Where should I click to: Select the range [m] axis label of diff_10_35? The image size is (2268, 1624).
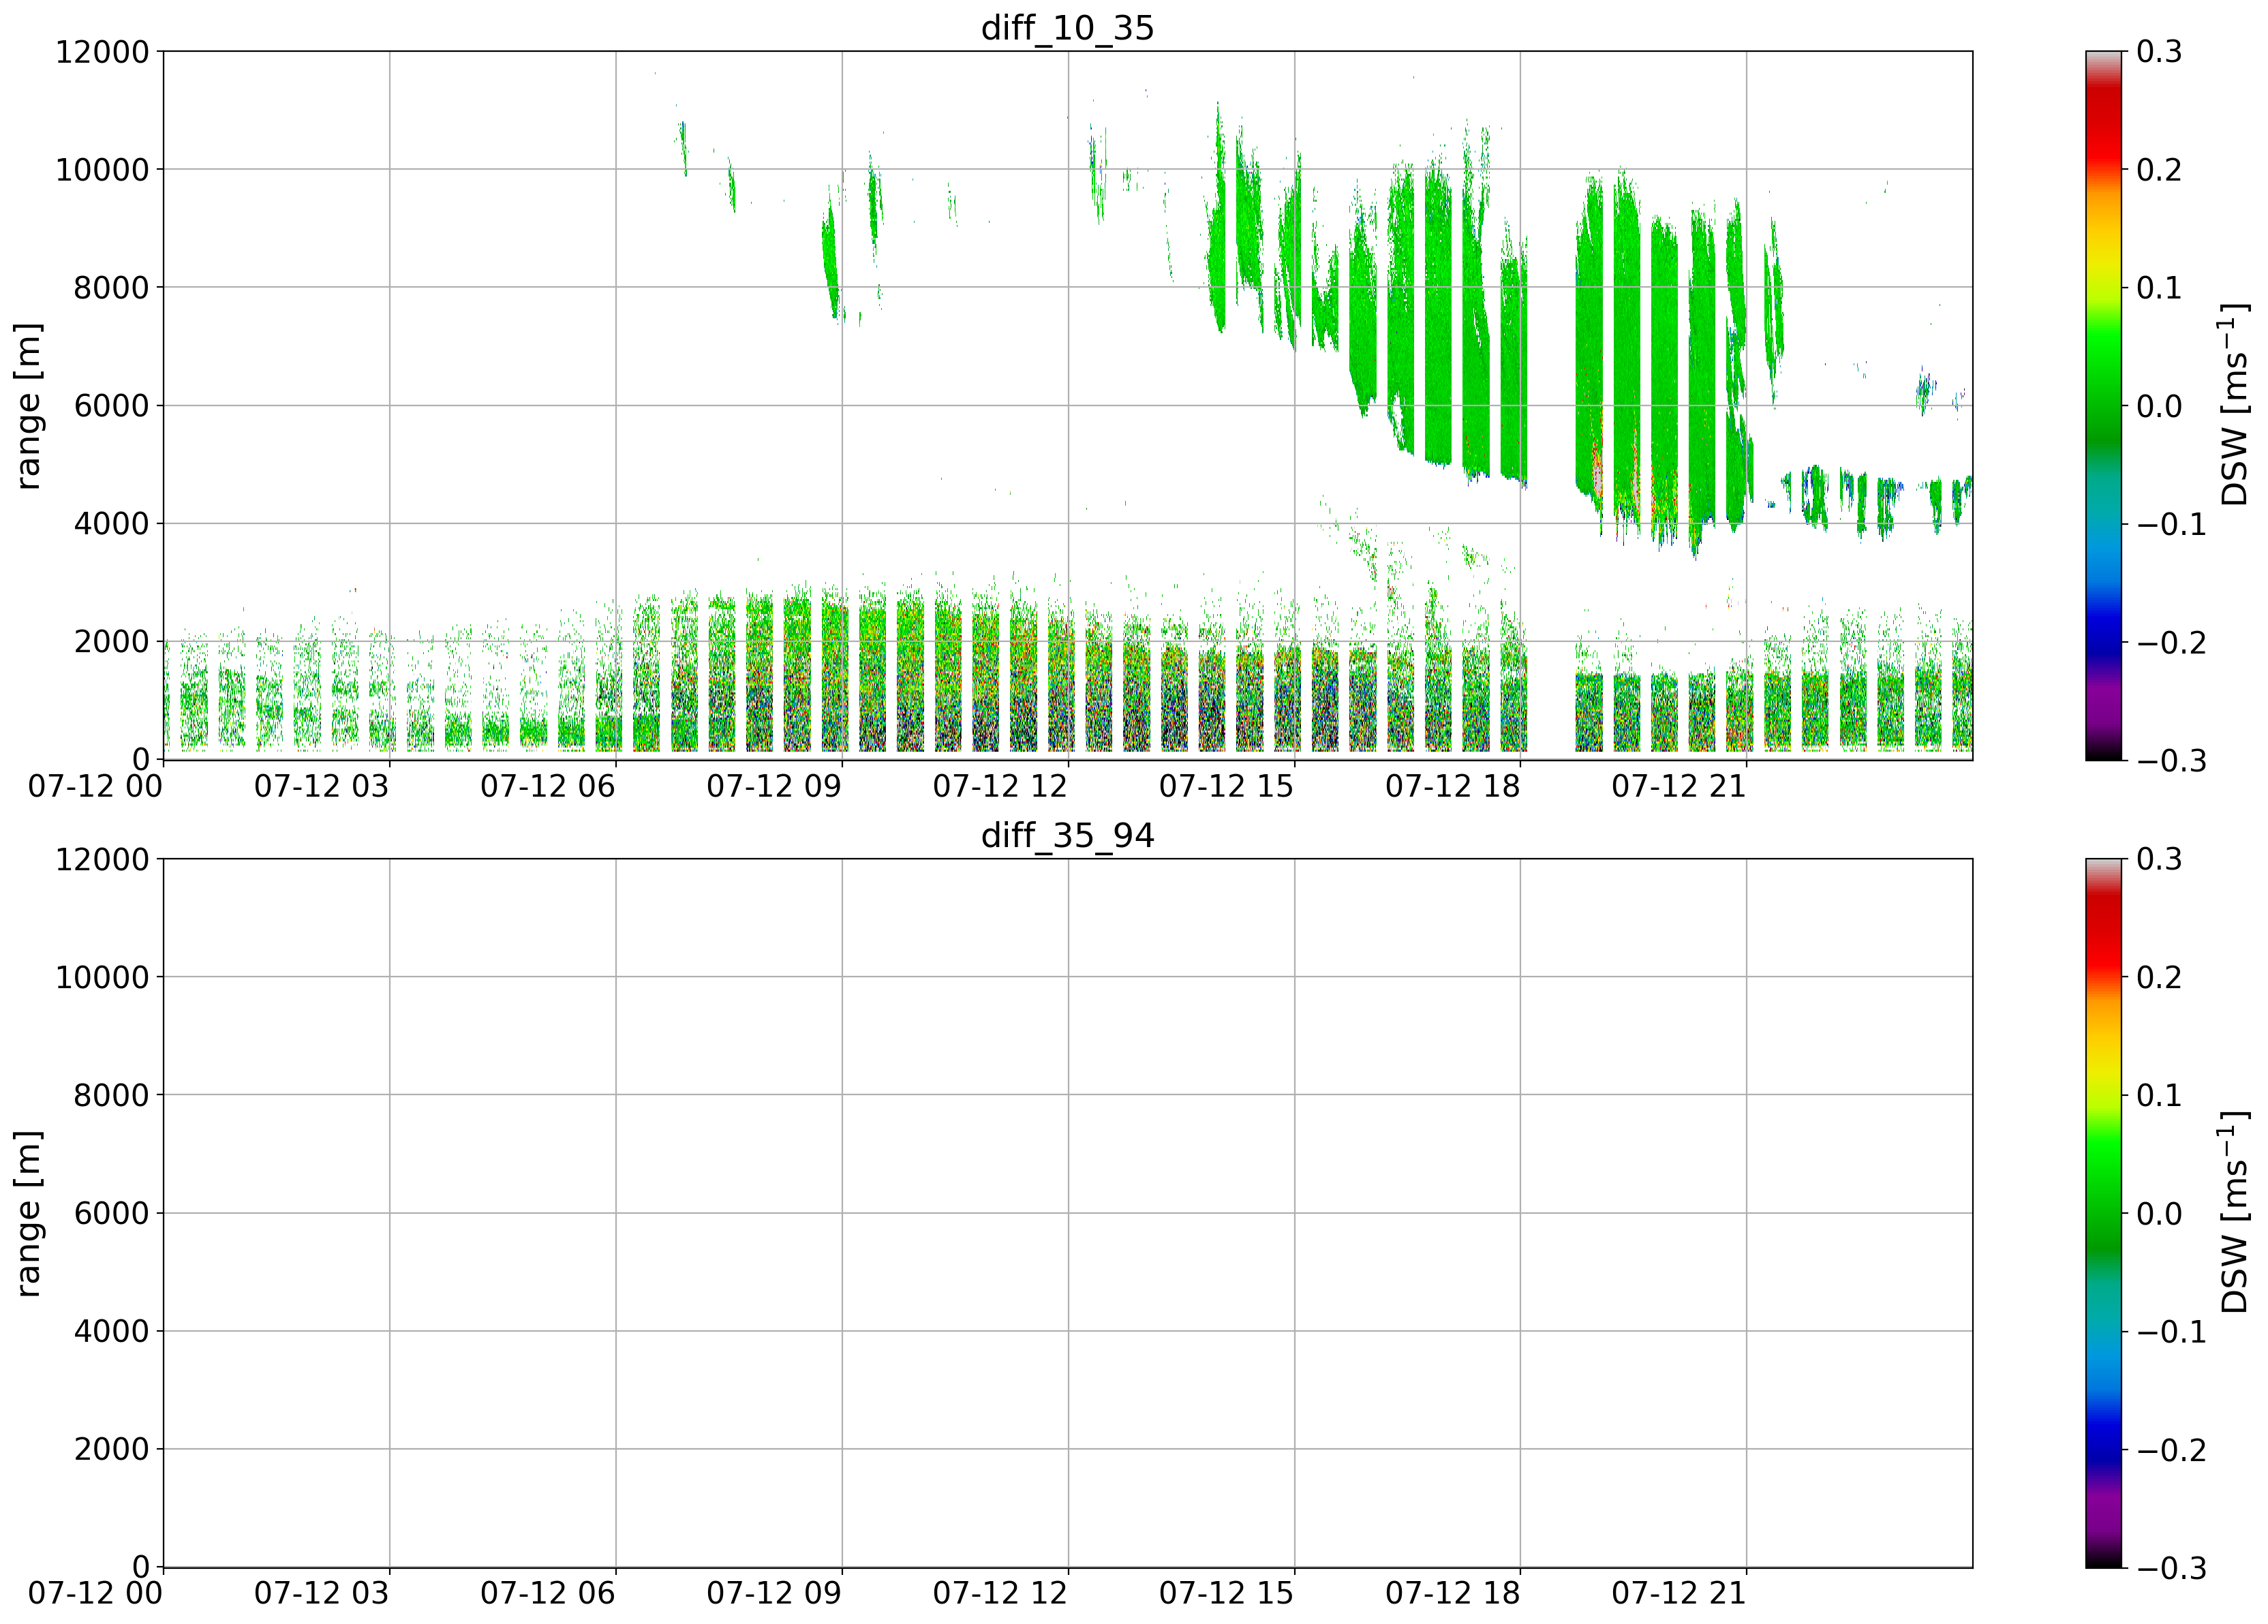pos(28,406)
